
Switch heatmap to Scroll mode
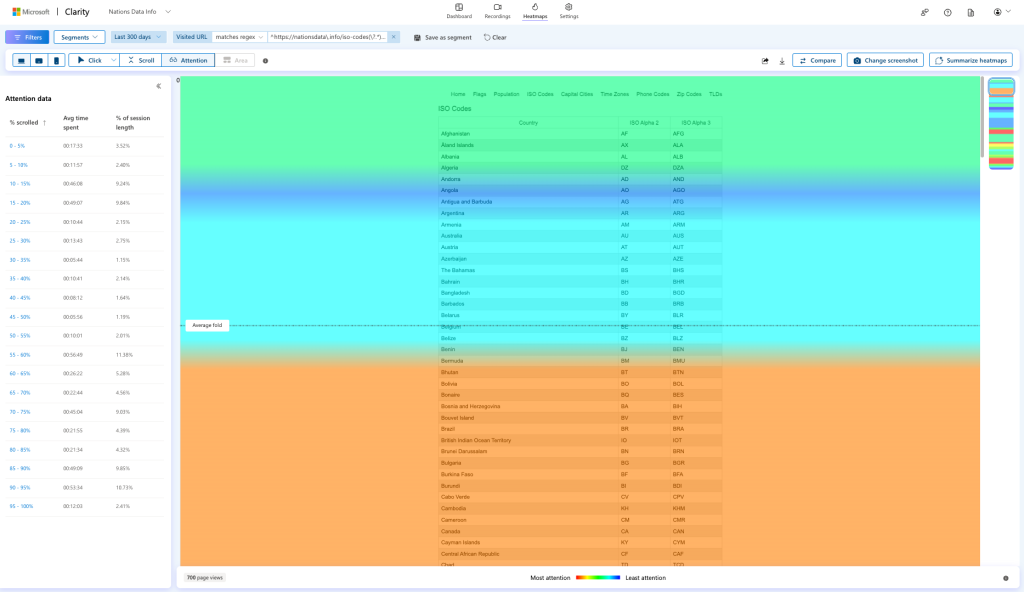(140, 60)
